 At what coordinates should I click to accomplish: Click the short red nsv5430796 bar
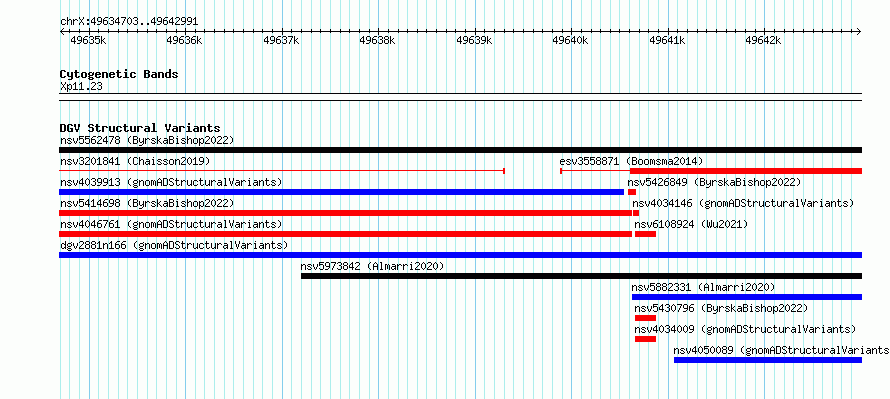645,318
